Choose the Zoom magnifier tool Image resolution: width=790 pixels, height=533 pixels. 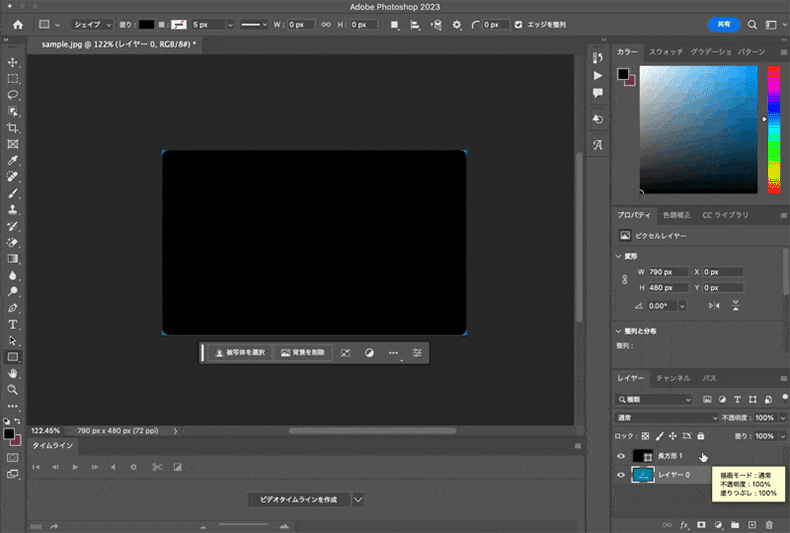(x=13, y=389)
